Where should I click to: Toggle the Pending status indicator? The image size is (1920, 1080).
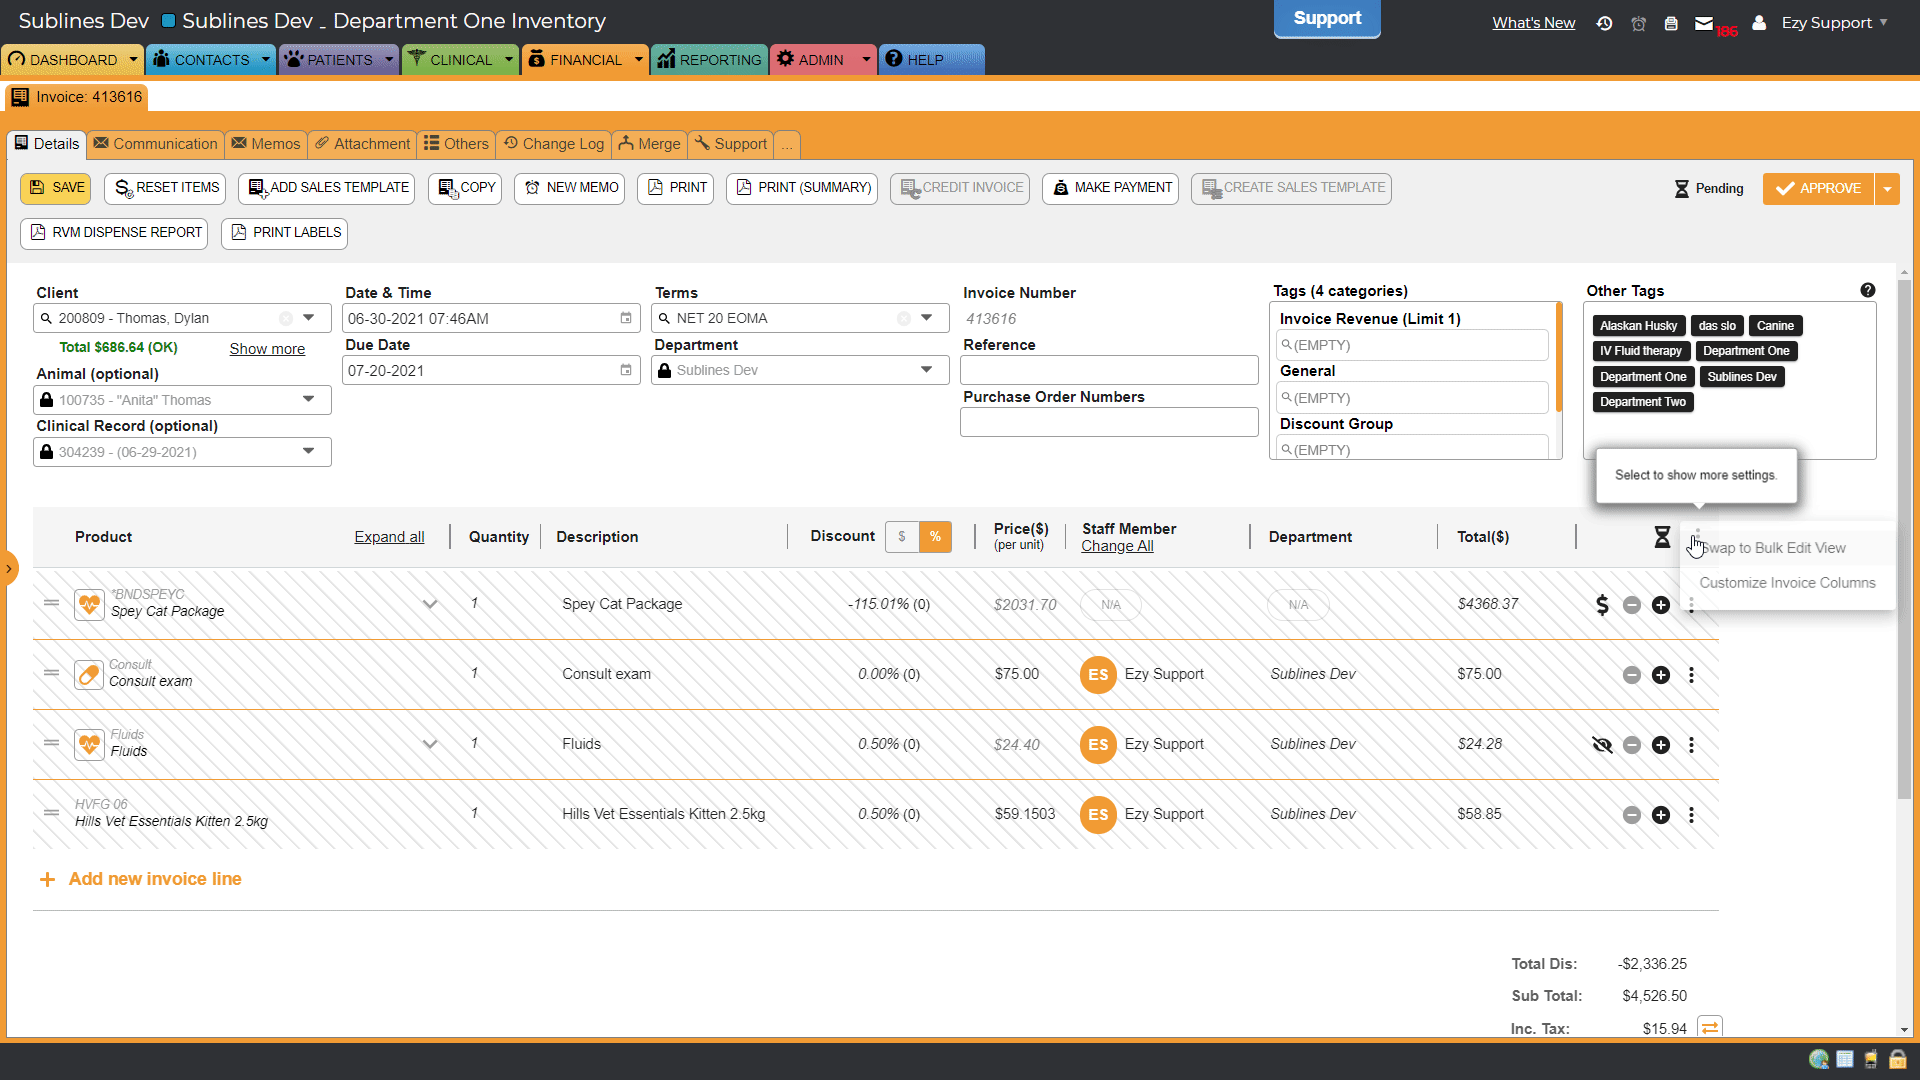pyautogui.click(x=1708, y=187)
